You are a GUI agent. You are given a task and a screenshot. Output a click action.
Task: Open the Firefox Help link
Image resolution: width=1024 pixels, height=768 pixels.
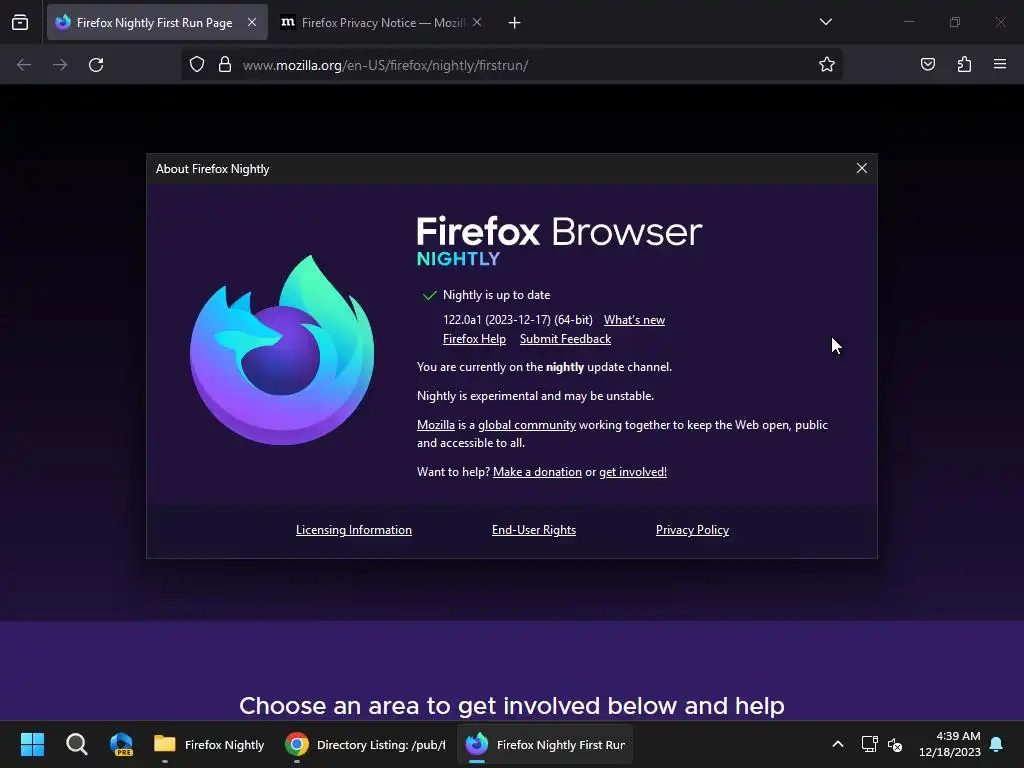coord(474,339)
